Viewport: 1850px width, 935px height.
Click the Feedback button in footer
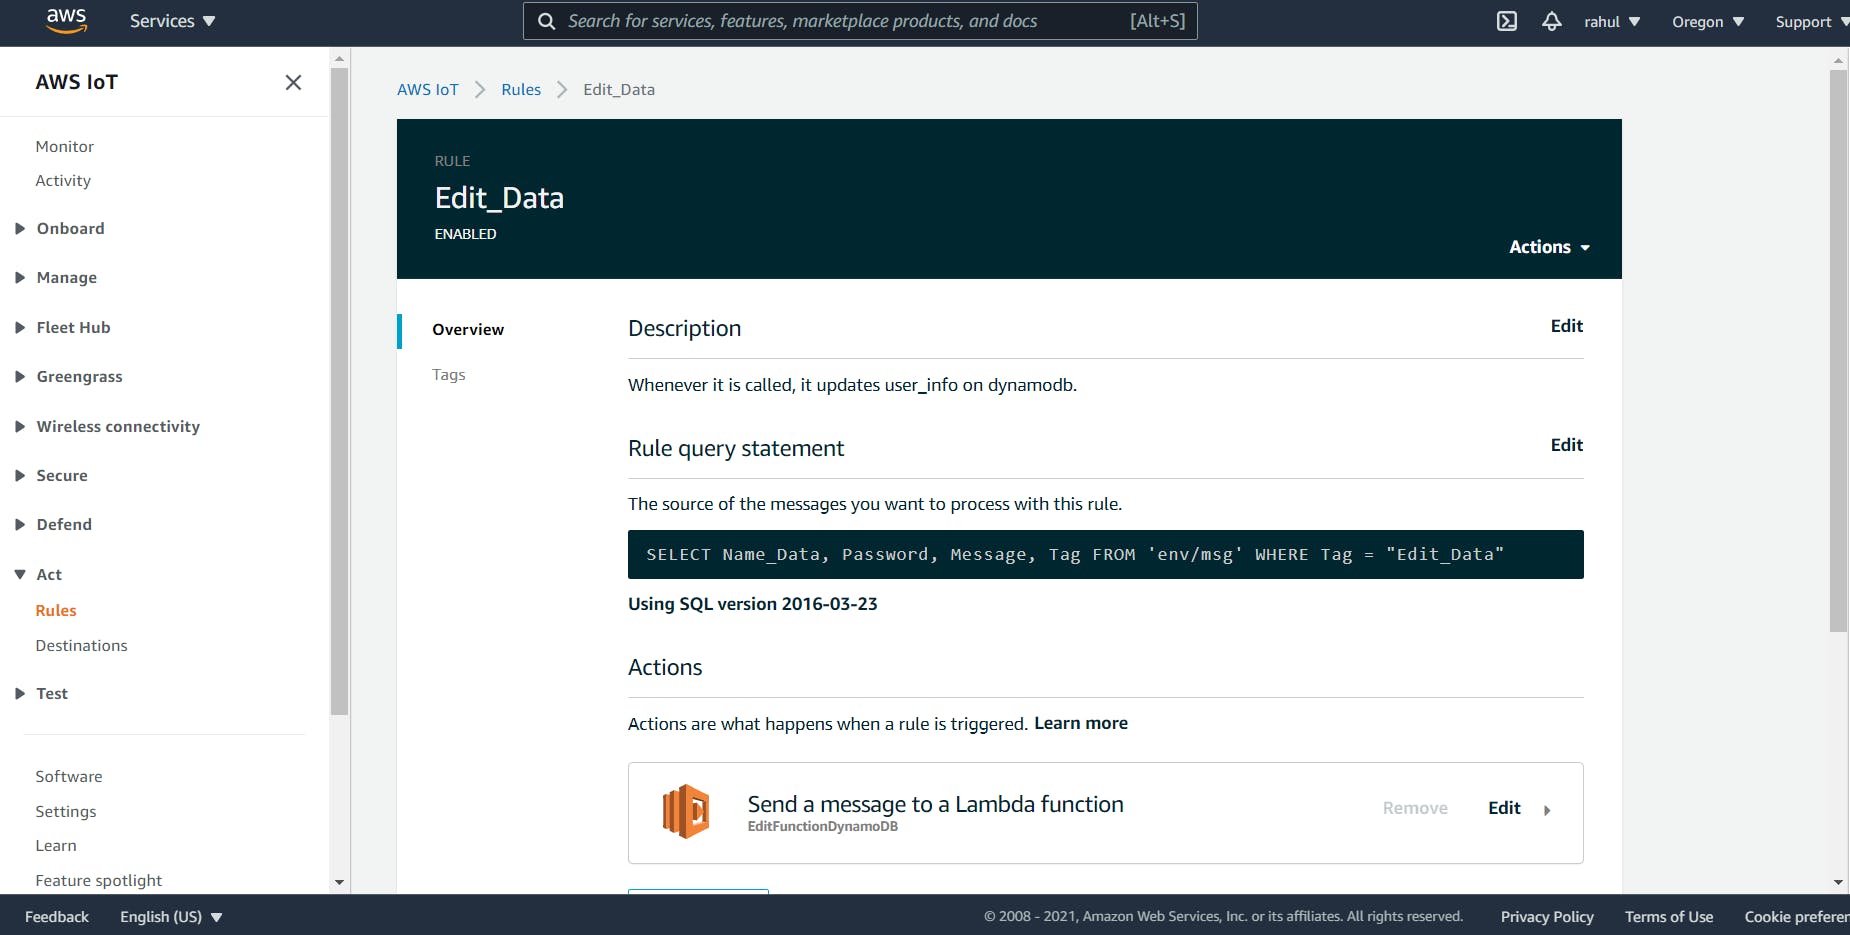[x=57, y=917]
